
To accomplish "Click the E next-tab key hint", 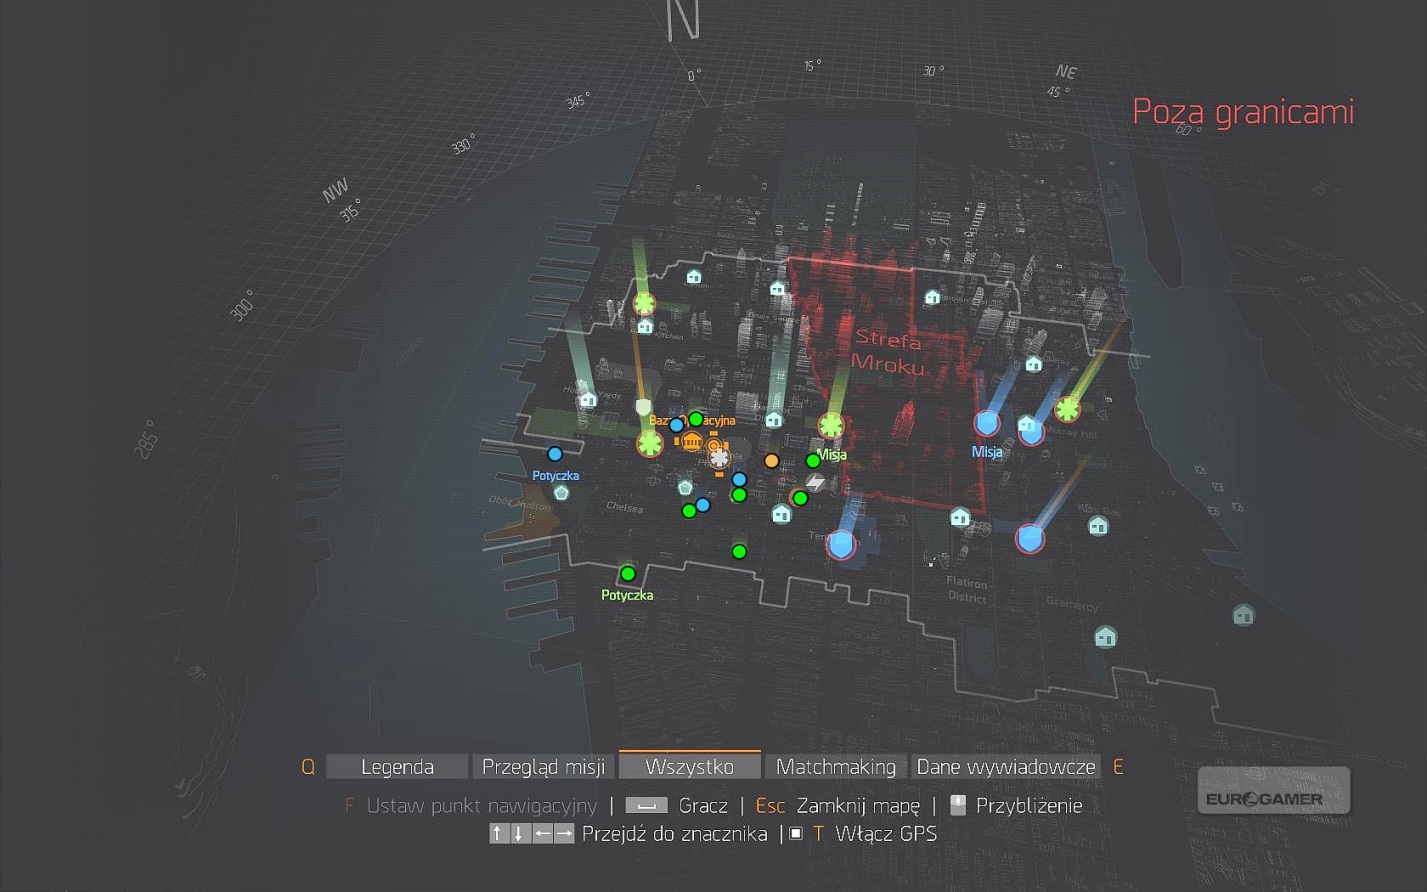I will pyautogui.click(x=1118, y=767).
